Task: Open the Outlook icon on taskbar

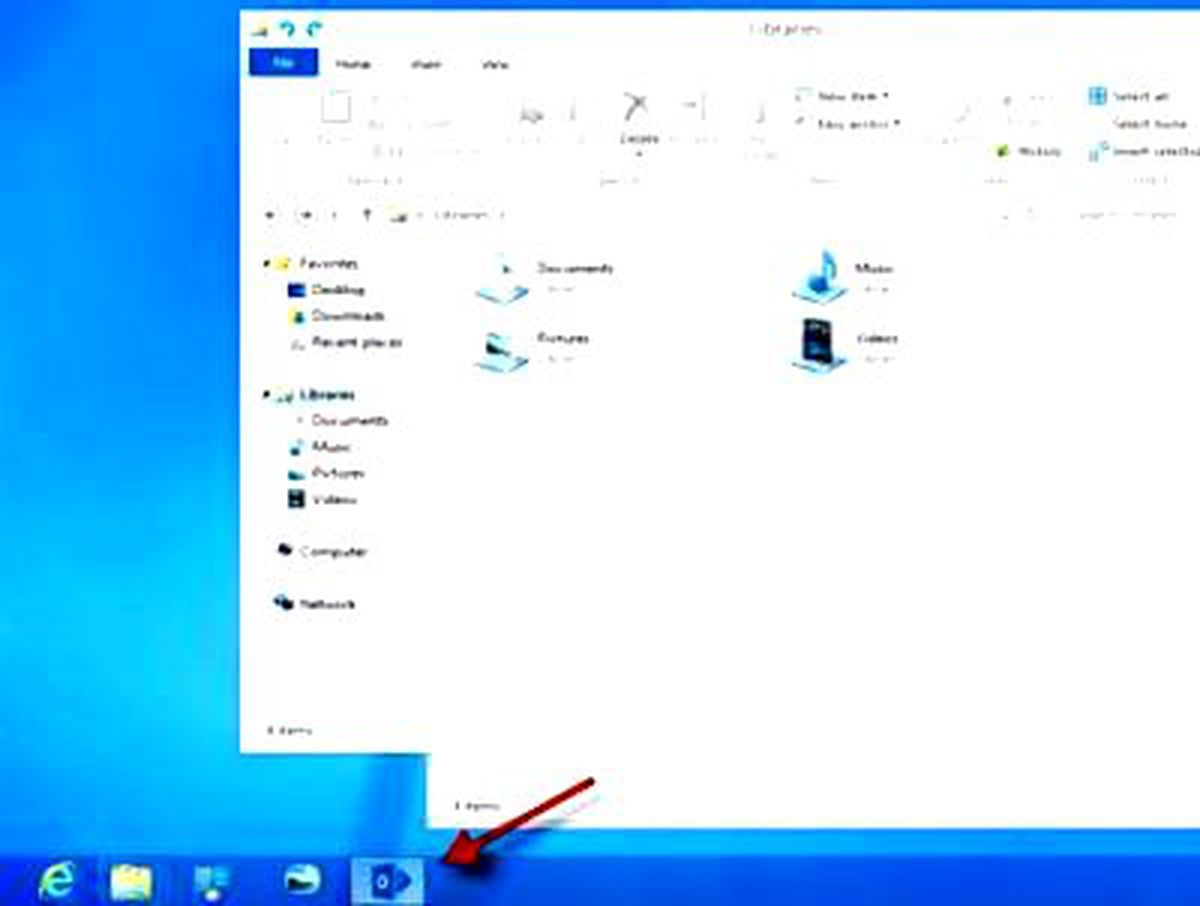Action: [x=387, y=880]
